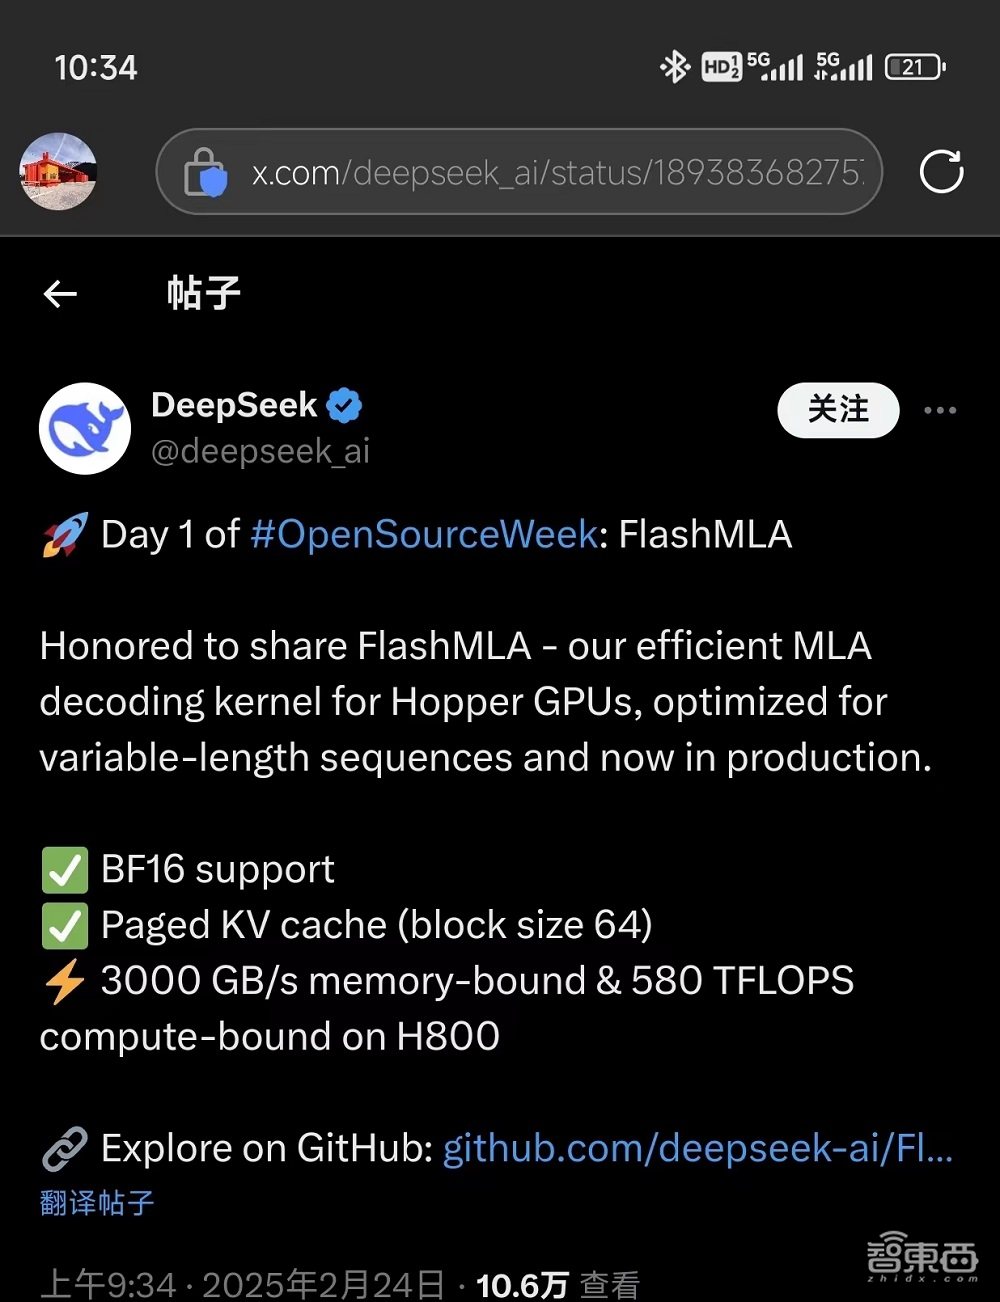Translate the post via 翻译帖子
Image resolution: width=1000 pixels, height=1302 pixels.
[95, 1203]
